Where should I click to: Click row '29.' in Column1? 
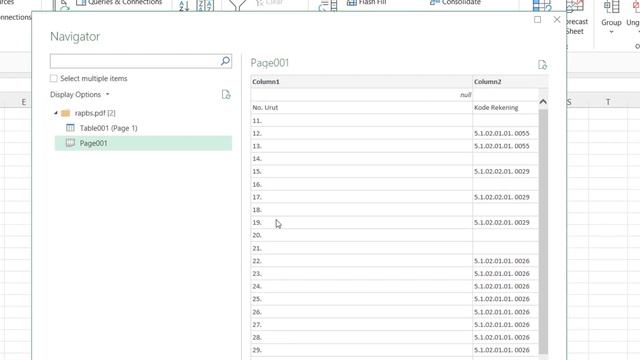point(361,350)
